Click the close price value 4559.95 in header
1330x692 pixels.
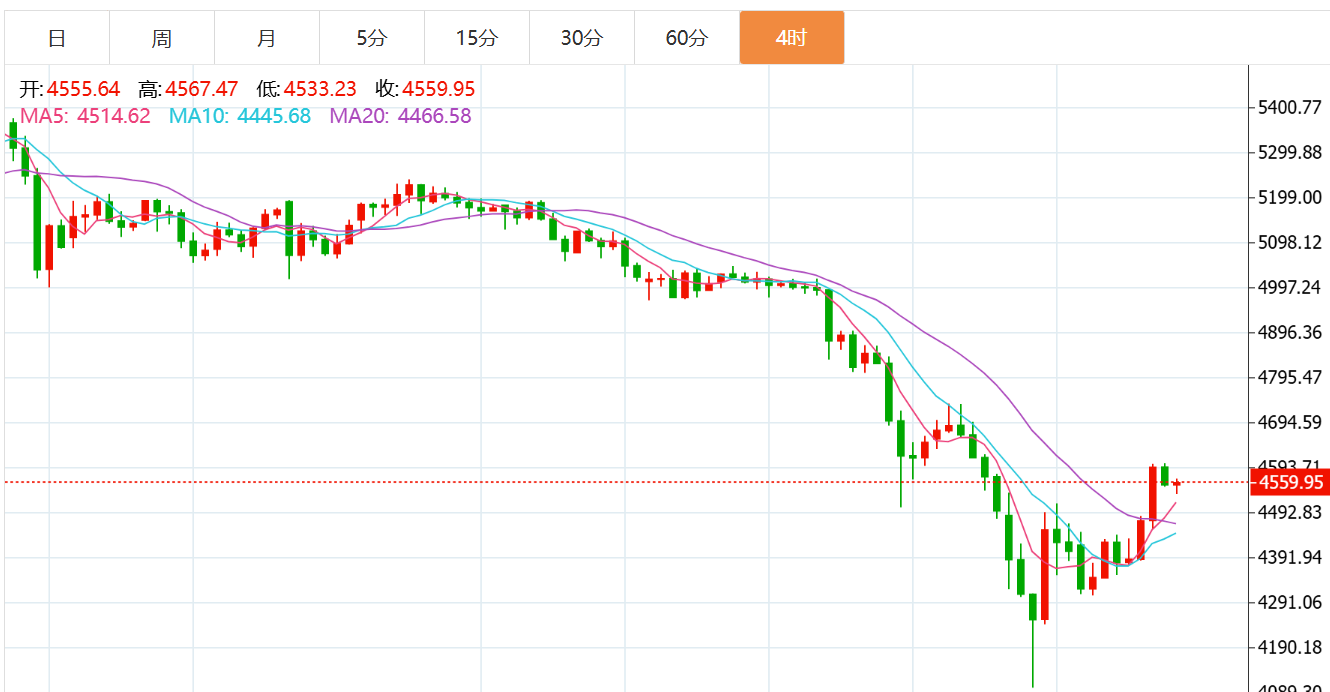point(439,90)
